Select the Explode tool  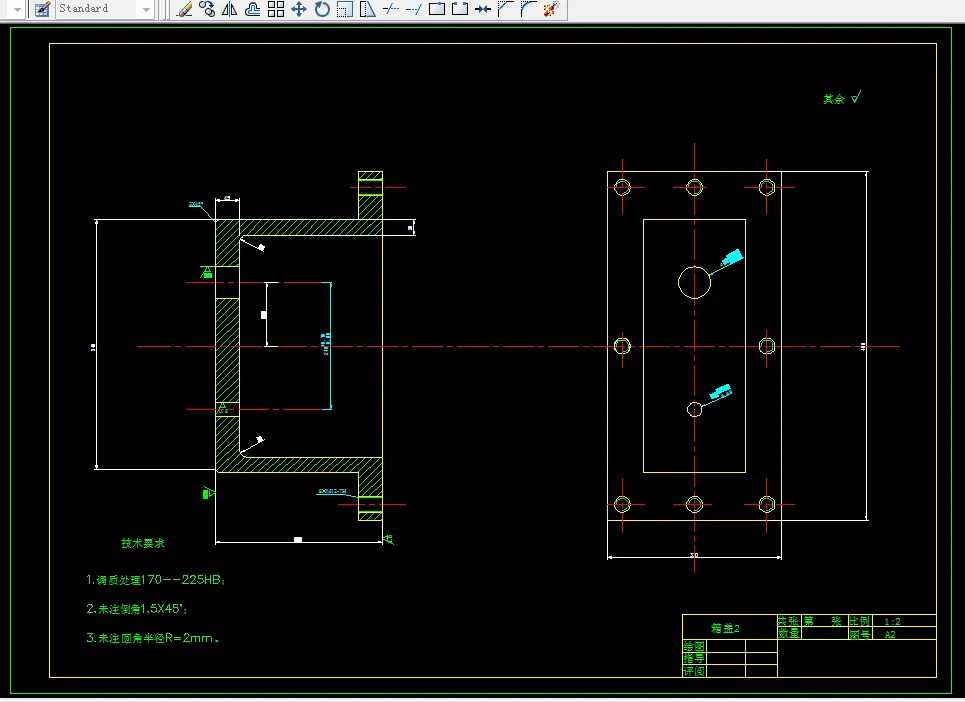551,9
